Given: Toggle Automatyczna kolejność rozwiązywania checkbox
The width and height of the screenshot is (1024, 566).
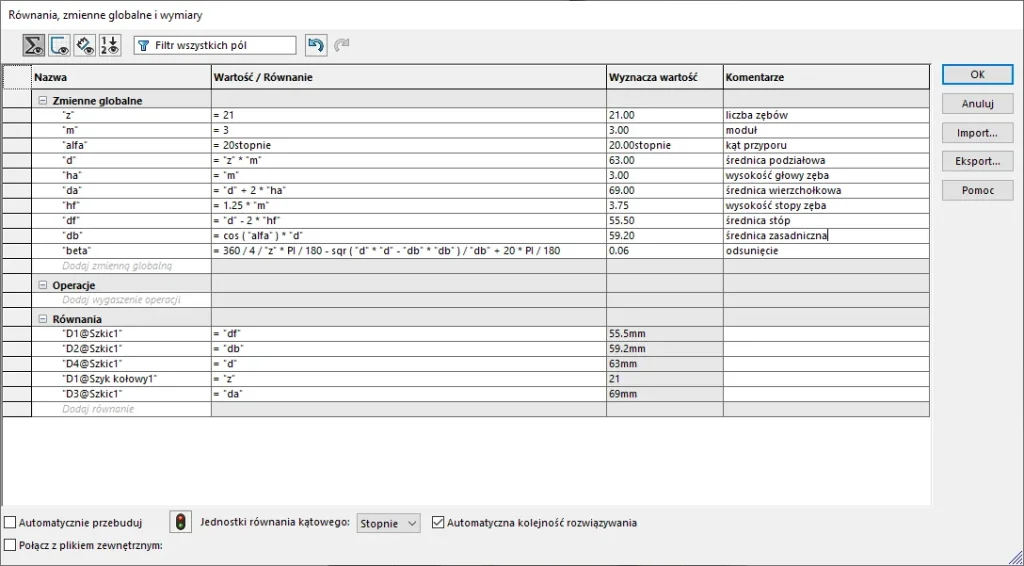Looking at the screenshot, I should click(438, 522).
